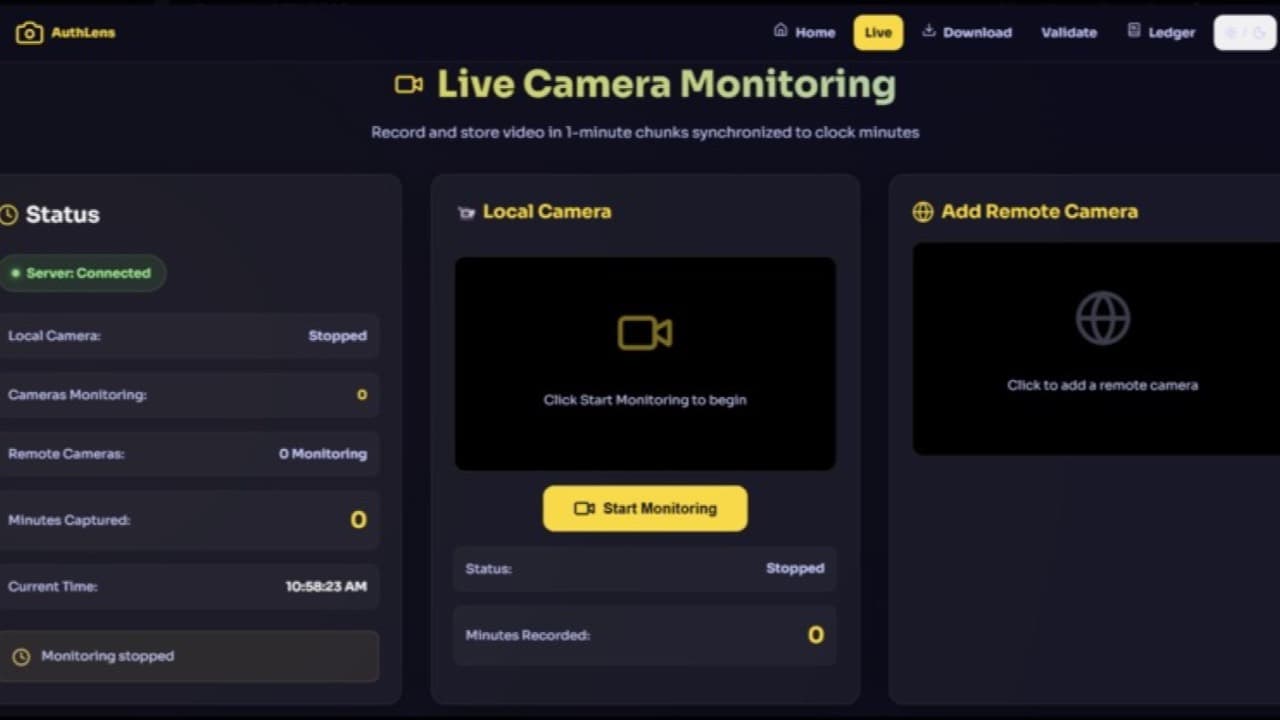
Task: Open the Validate page
Action: (1068, 32)
